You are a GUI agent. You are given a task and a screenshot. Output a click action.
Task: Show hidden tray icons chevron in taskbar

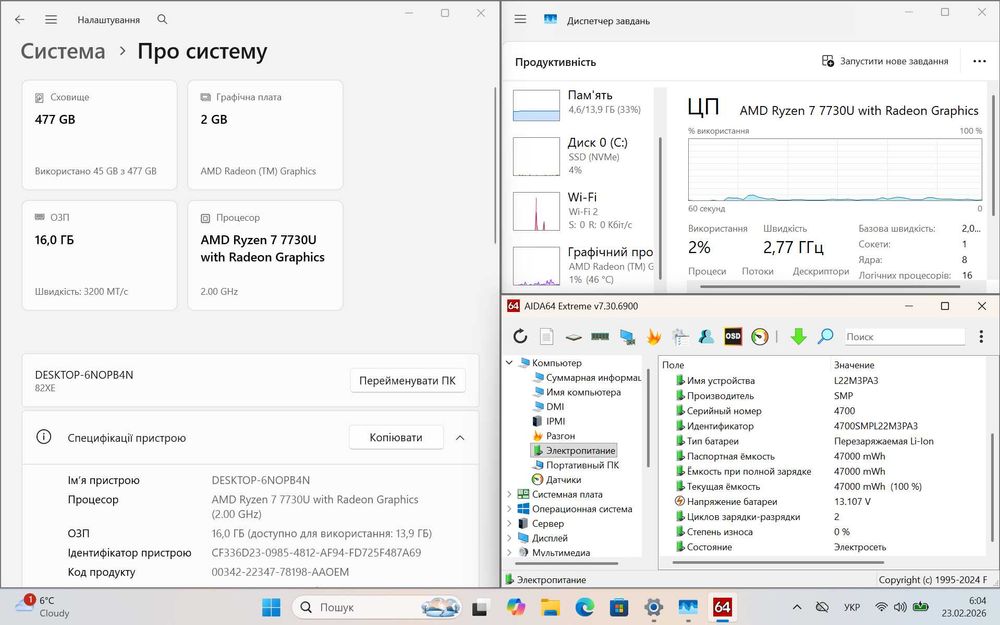pos(797,607)
